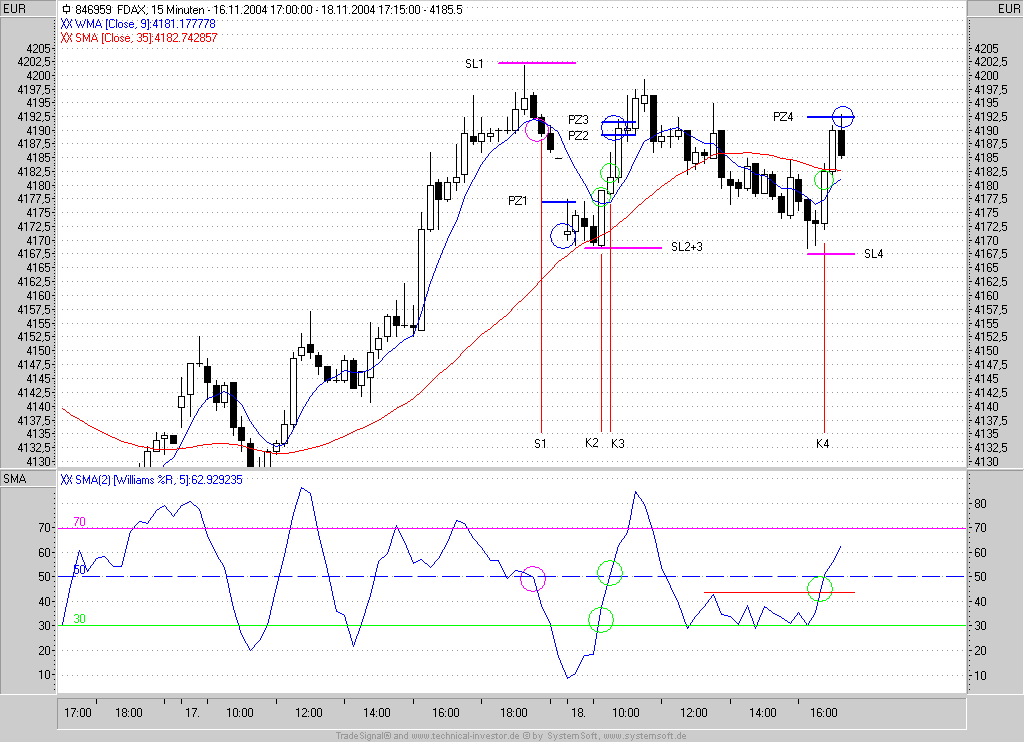The width and height of the screenshot is (1024, 742).
Task: Click the green '30' level label
Action: tap(79, 619)
